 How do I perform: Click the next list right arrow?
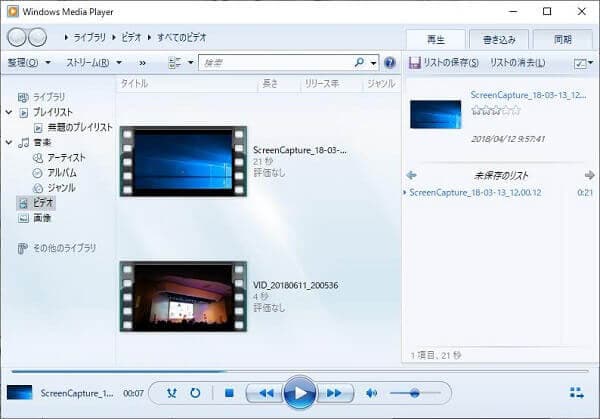click(x=589, y=175)
